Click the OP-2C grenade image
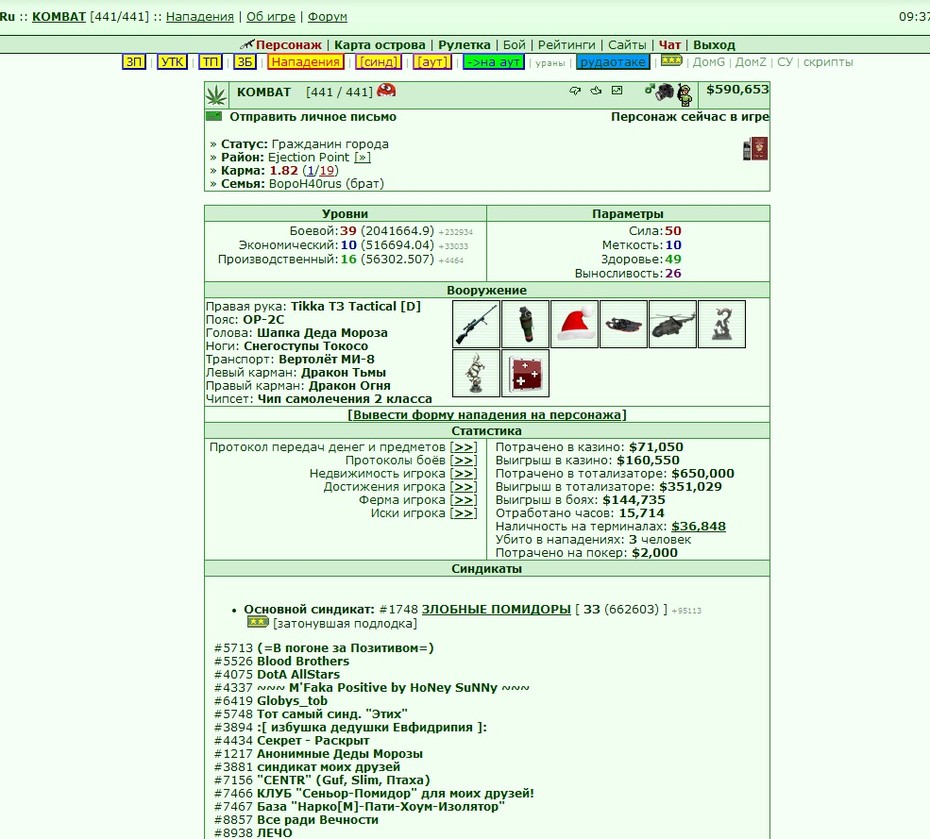The image size is (930, 839). [x=525, y=324]
